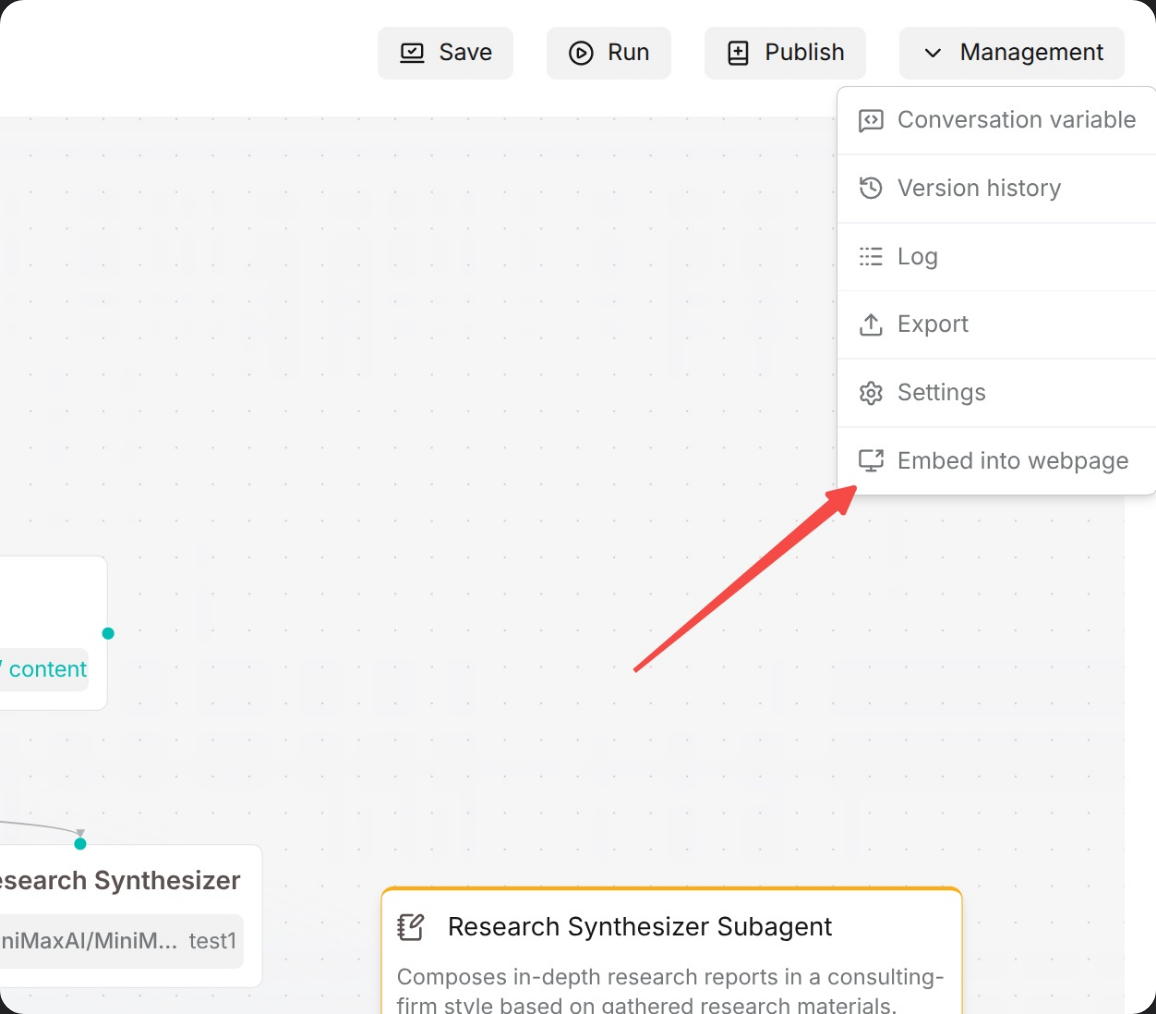Screen dimensions: 1156x1014
Task: Open the Log menu entry
Action: 997,257
